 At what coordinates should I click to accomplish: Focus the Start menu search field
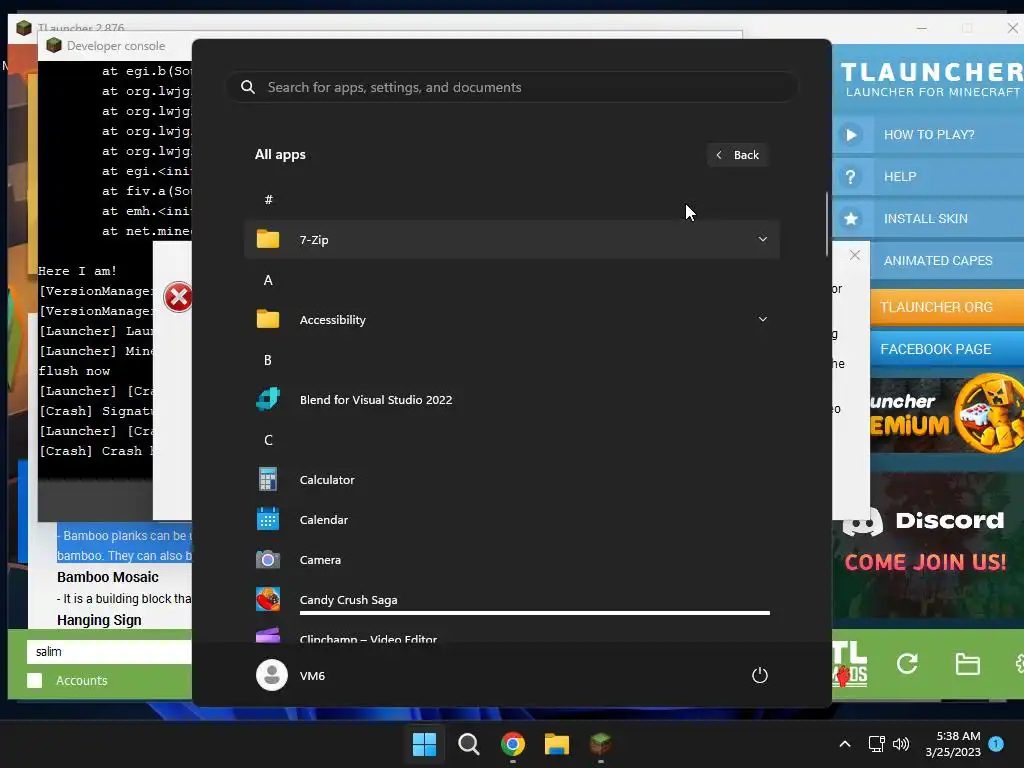point(511,88)
